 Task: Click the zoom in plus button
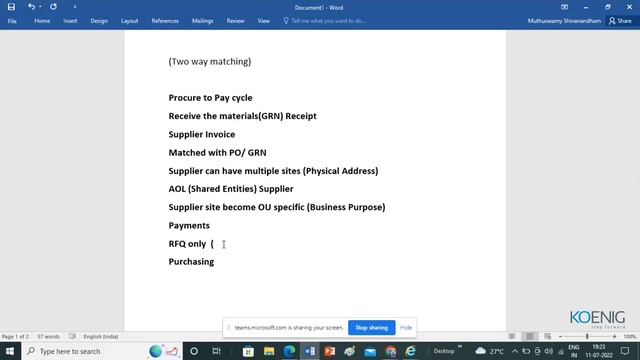coord(614,337)
